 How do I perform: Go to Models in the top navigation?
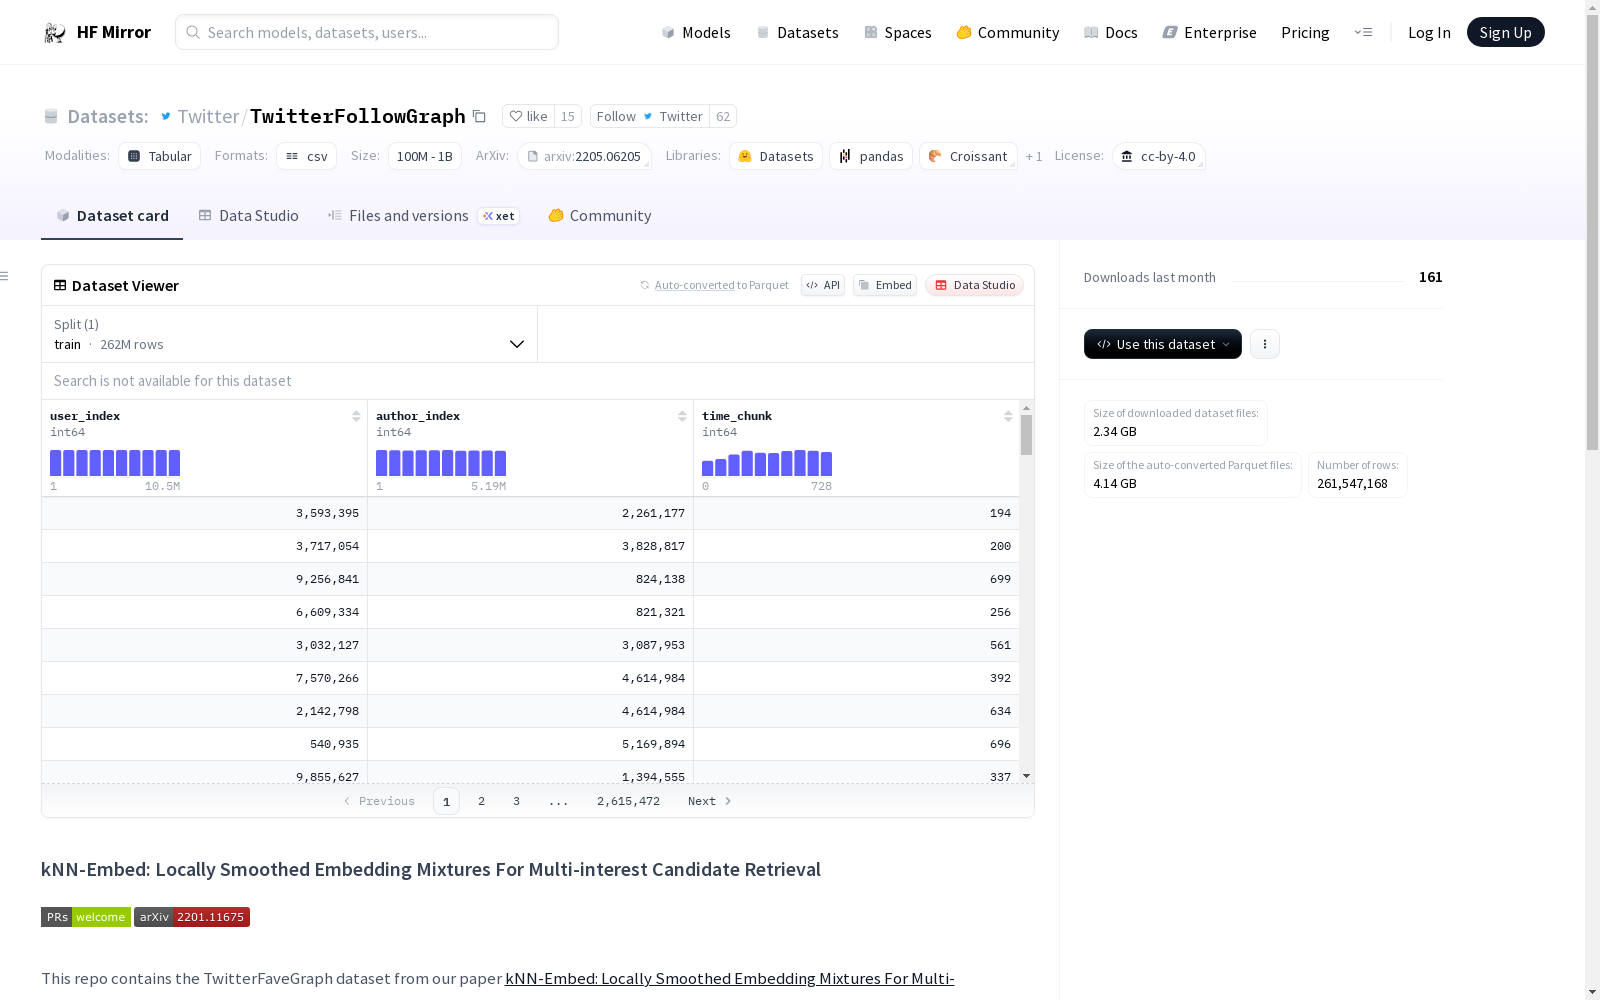click(696, 33)
